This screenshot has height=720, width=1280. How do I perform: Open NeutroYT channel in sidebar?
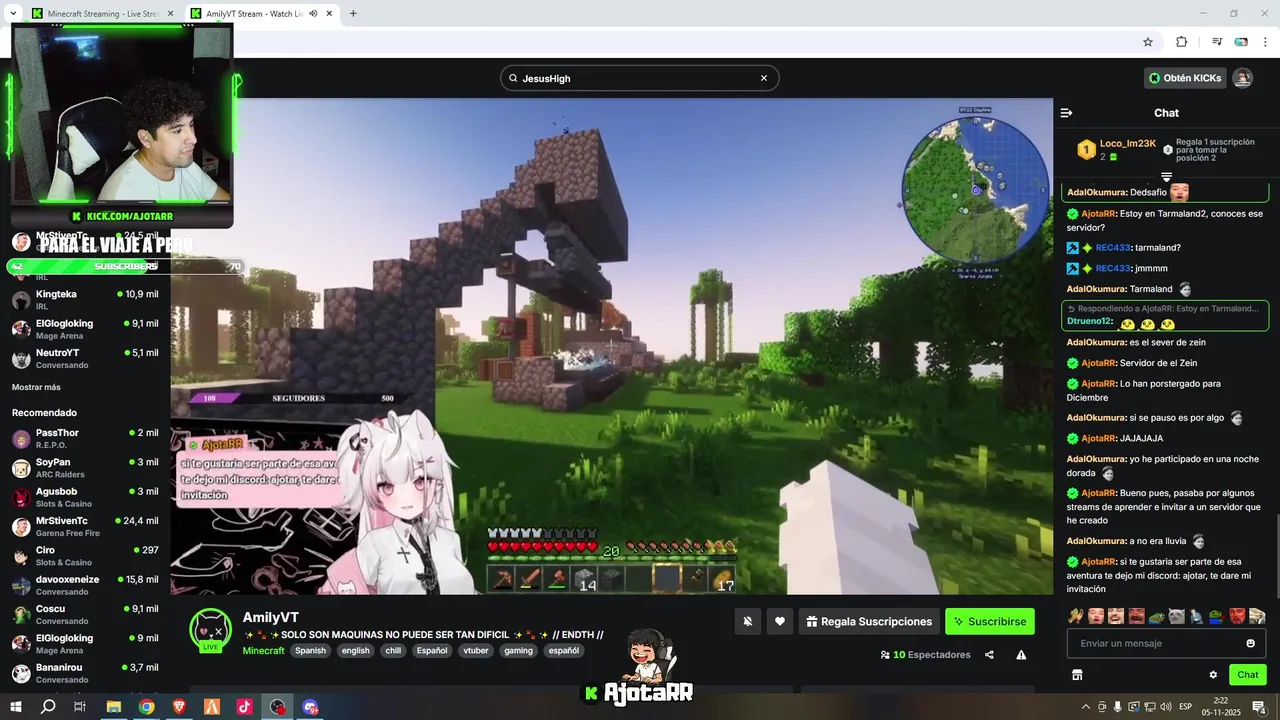coord(85,358)
